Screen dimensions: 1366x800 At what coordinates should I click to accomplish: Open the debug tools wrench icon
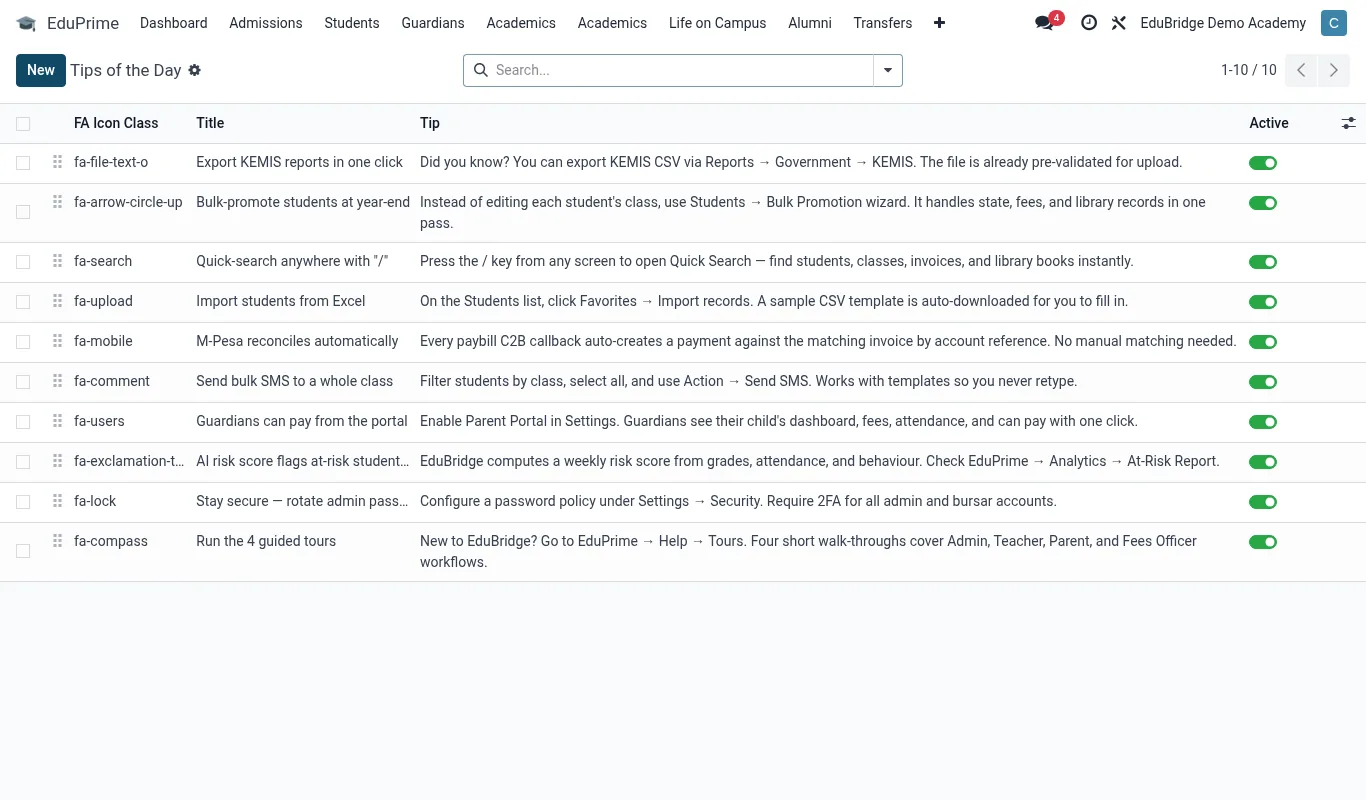pos(1118,23)
